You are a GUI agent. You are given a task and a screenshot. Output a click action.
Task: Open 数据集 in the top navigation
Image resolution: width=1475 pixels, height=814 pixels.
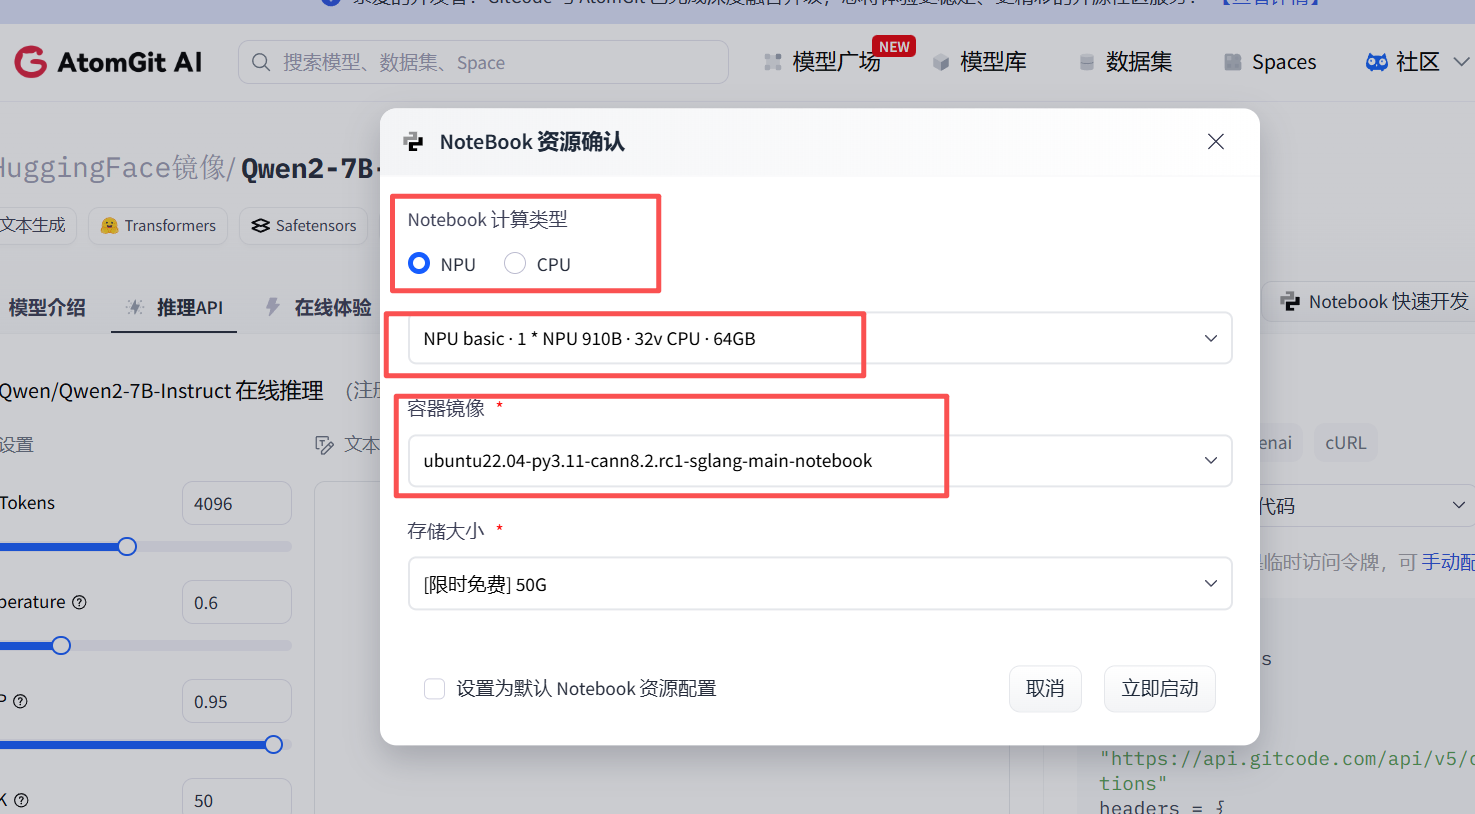(1139, 62)
